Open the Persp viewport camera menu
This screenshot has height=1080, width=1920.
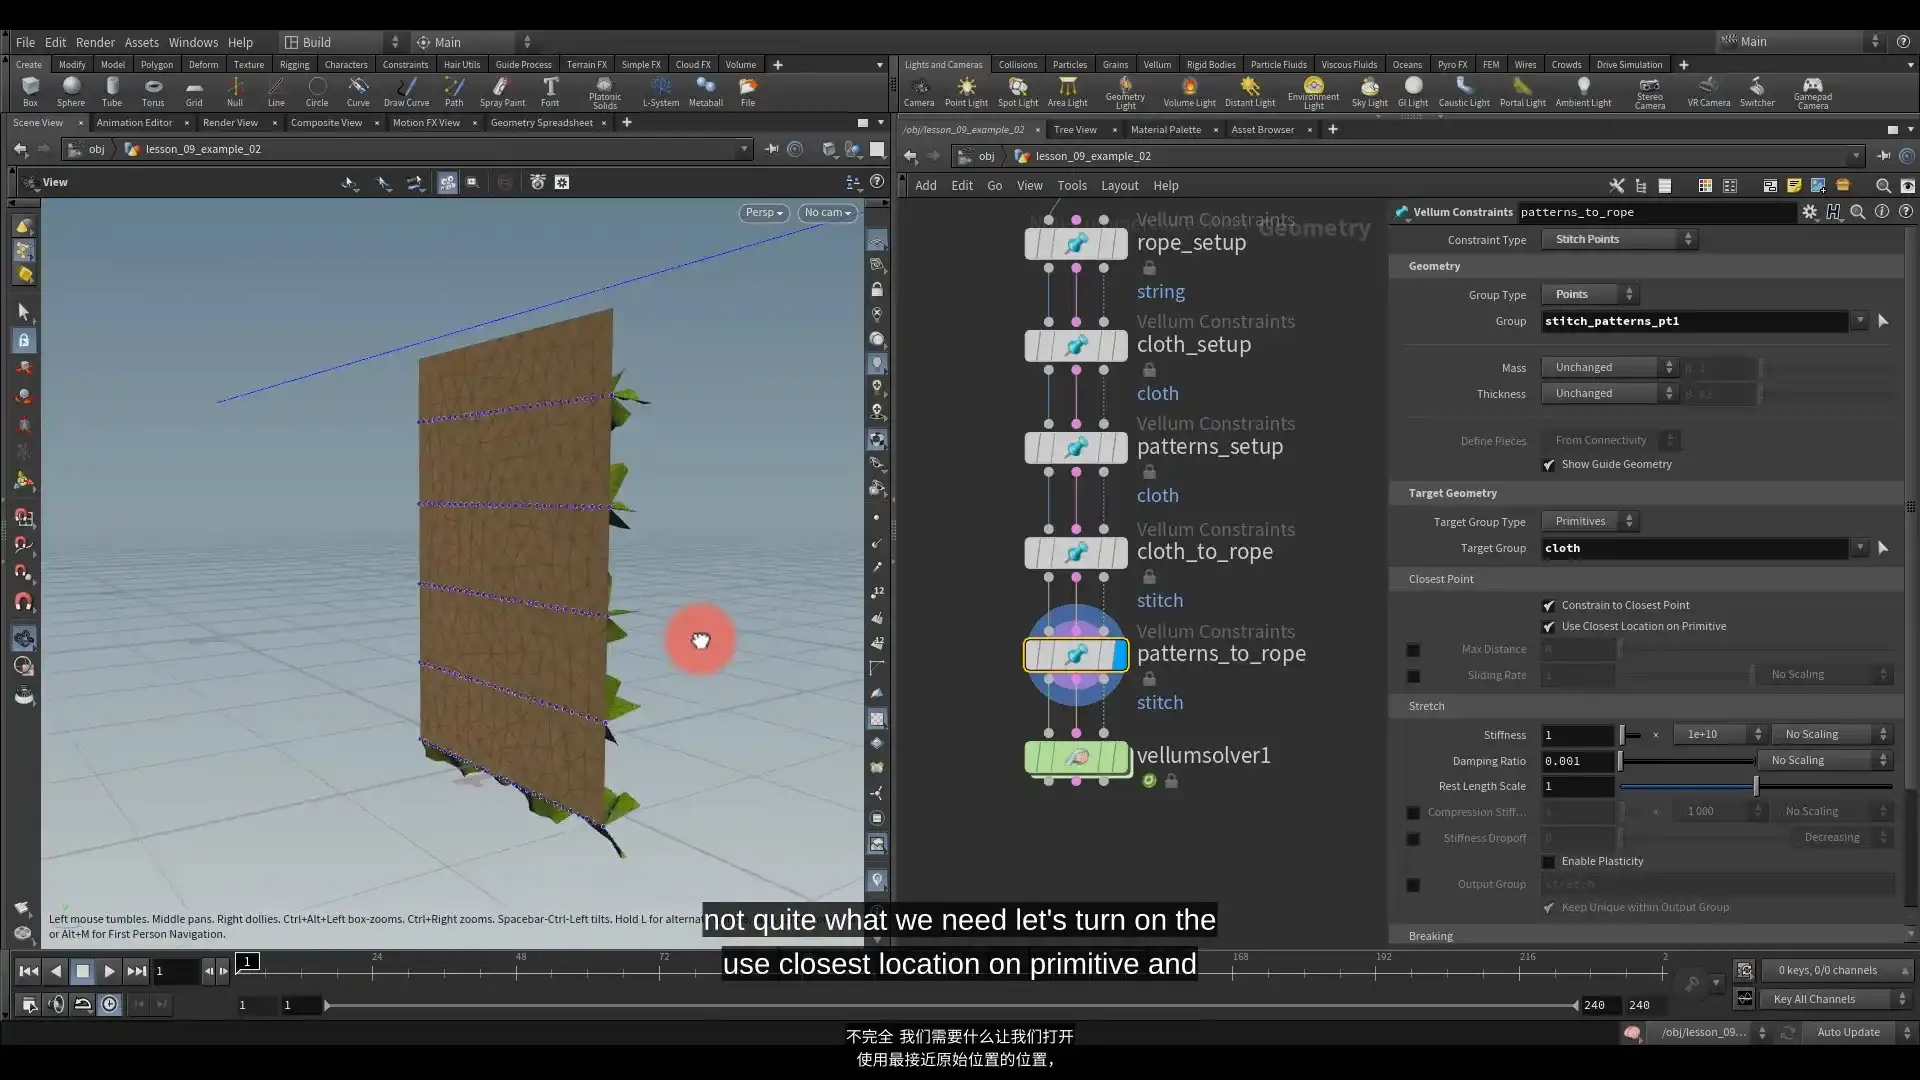point(764,212)
